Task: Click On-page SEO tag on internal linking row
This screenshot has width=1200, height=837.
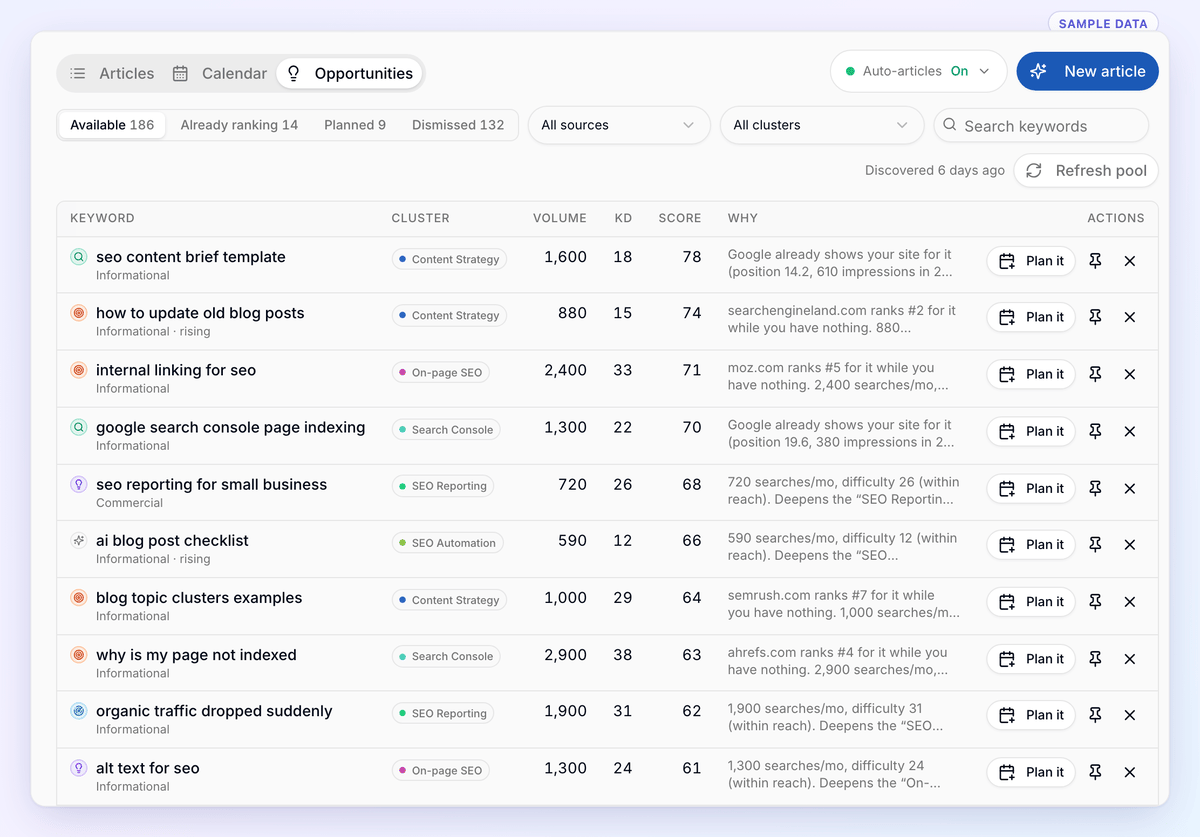Action: (441, 373)
